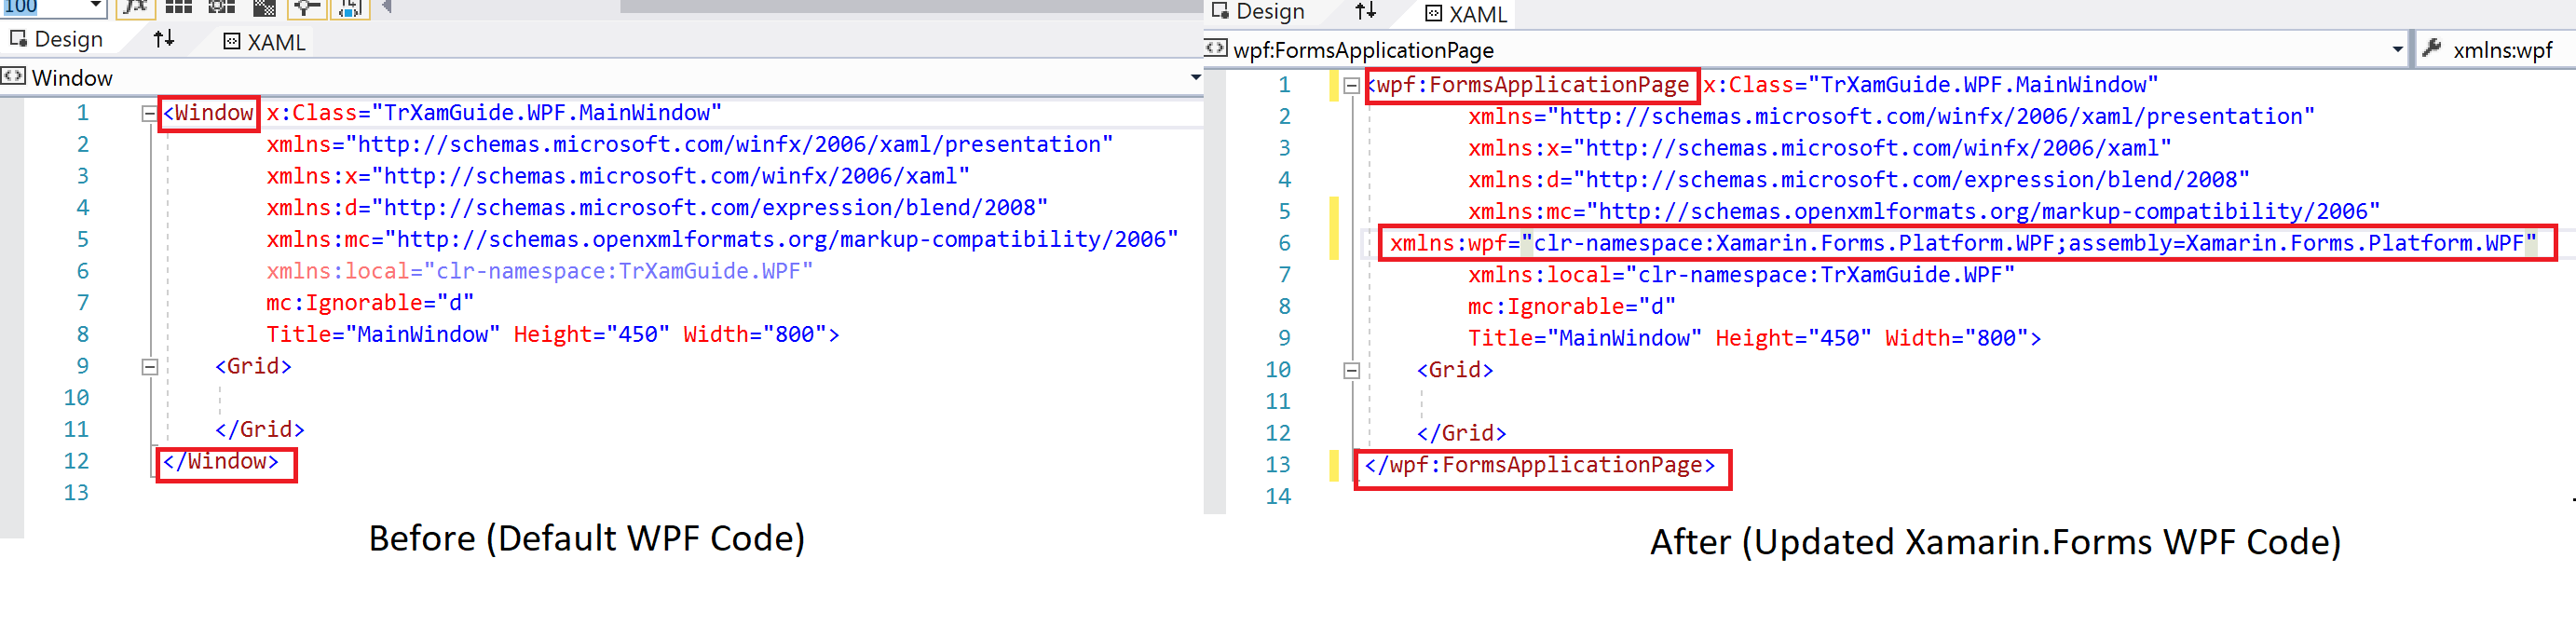The width and height of the screenshot is (2576, 626).
Task: Click the </wpf:FormsApplicationPage> closing tag
Action: tap(1540, 464)
